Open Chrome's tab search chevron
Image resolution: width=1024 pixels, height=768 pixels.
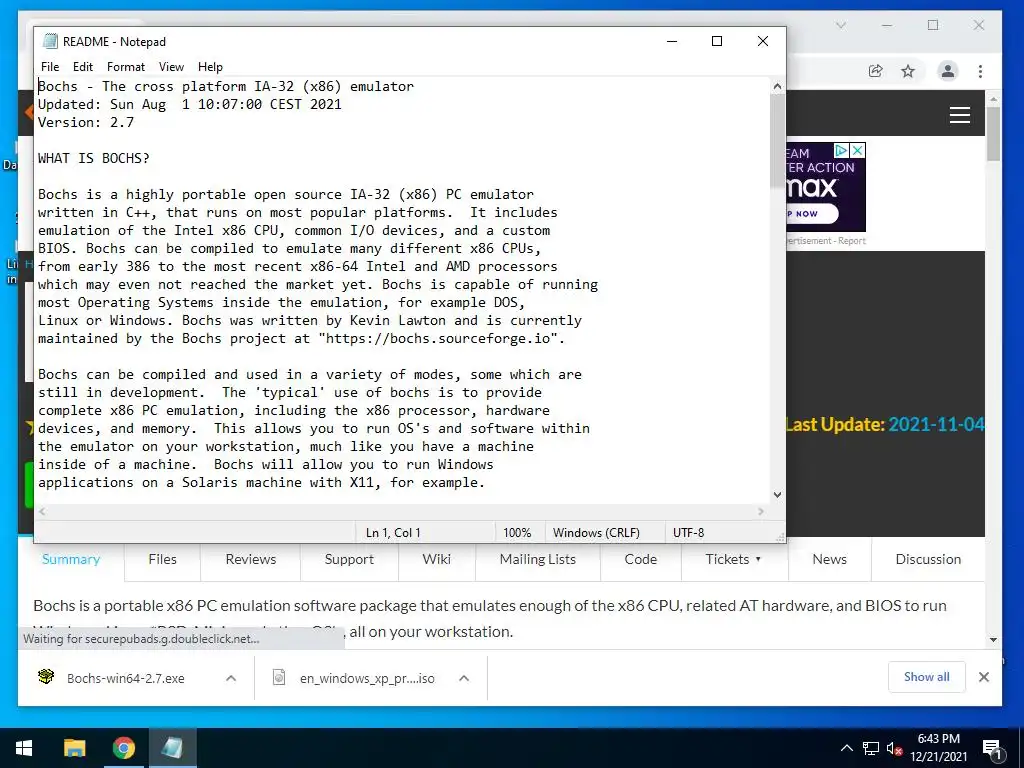pos(841,25)
